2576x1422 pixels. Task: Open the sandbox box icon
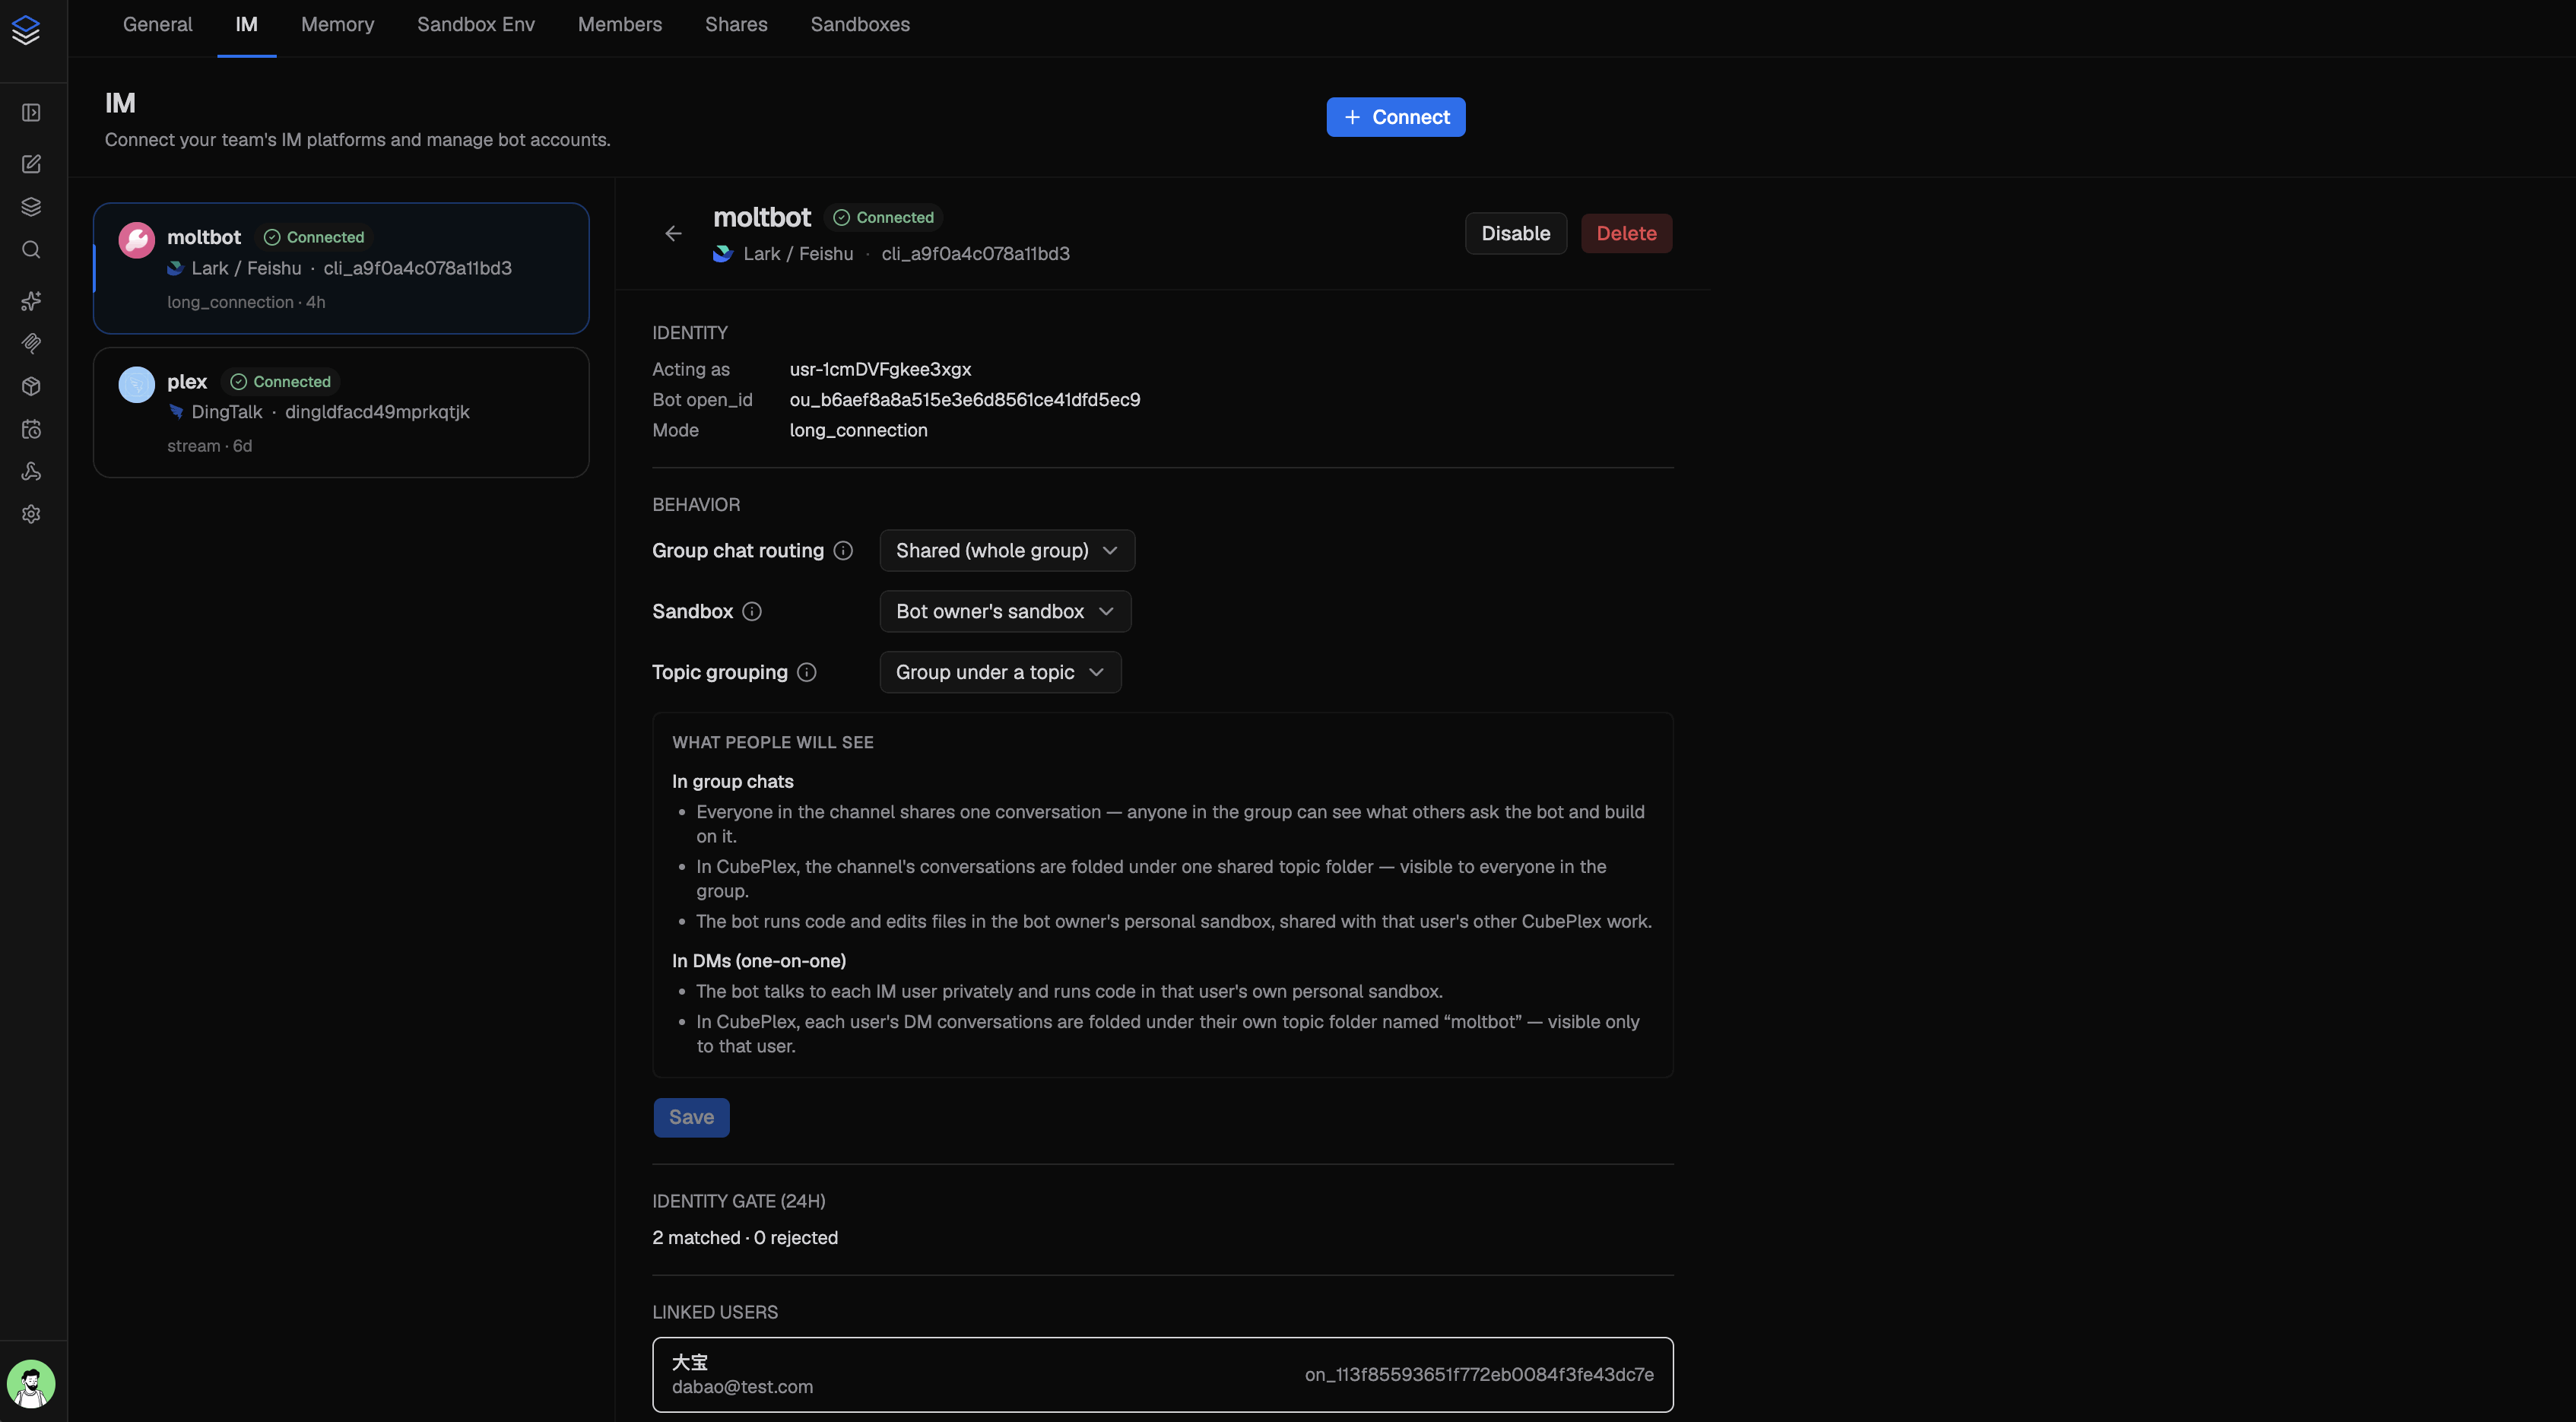click(x=31, y=386)
